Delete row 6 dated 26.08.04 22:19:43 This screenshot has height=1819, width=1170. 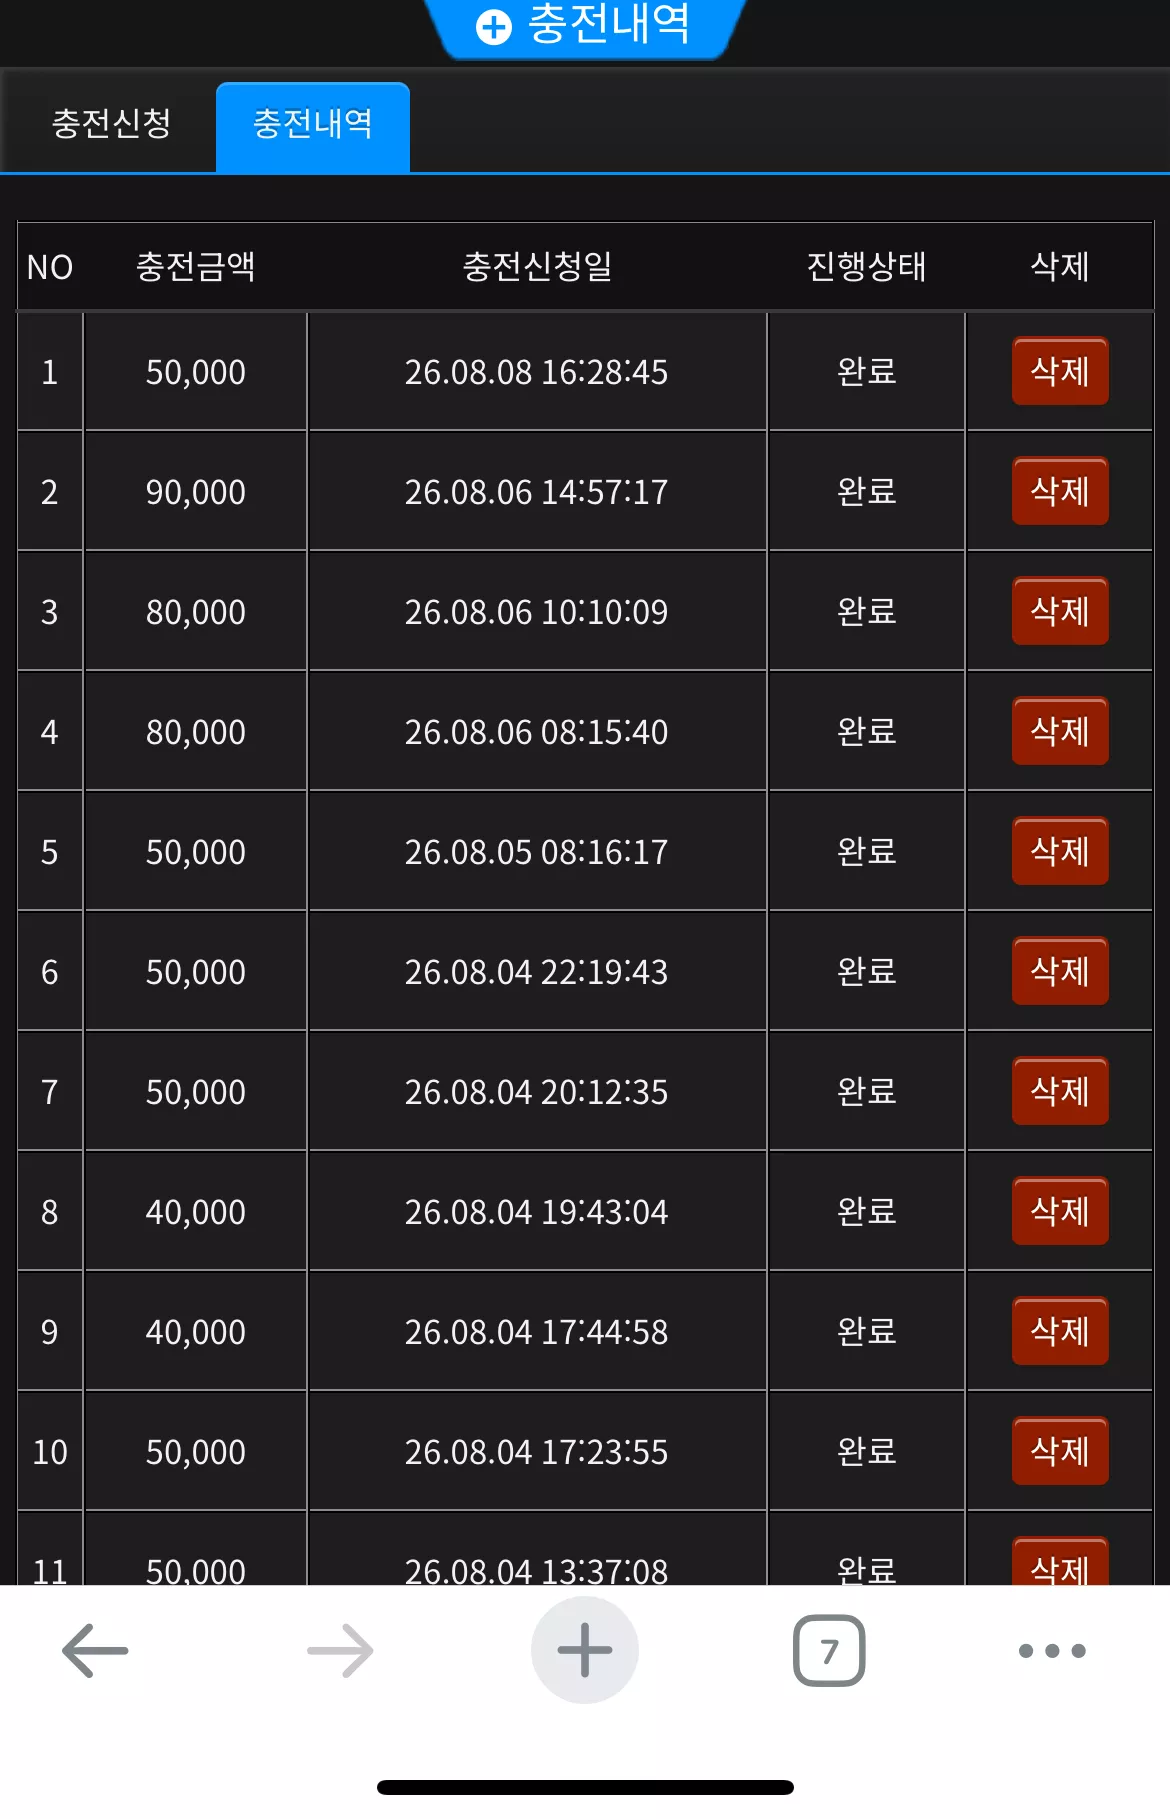(x=1060, y=971)
